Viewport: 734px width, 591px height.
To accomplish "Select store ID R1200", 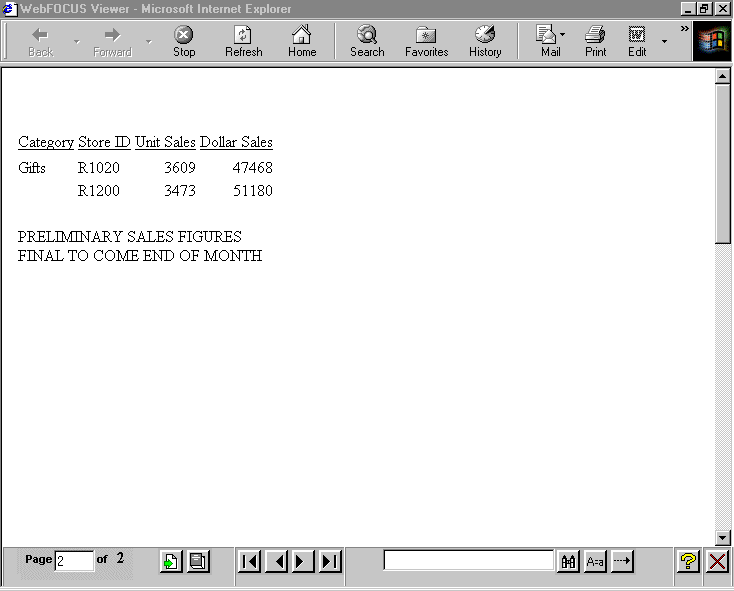I will click(99, 190).
